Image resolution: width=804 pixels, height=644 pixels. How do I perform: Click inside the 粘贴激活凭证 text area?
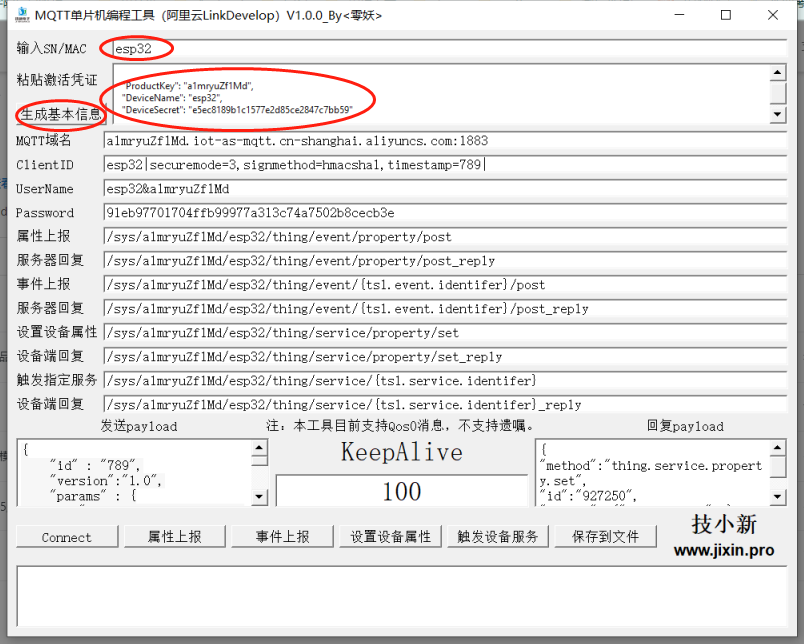click(x=441, y=94)
